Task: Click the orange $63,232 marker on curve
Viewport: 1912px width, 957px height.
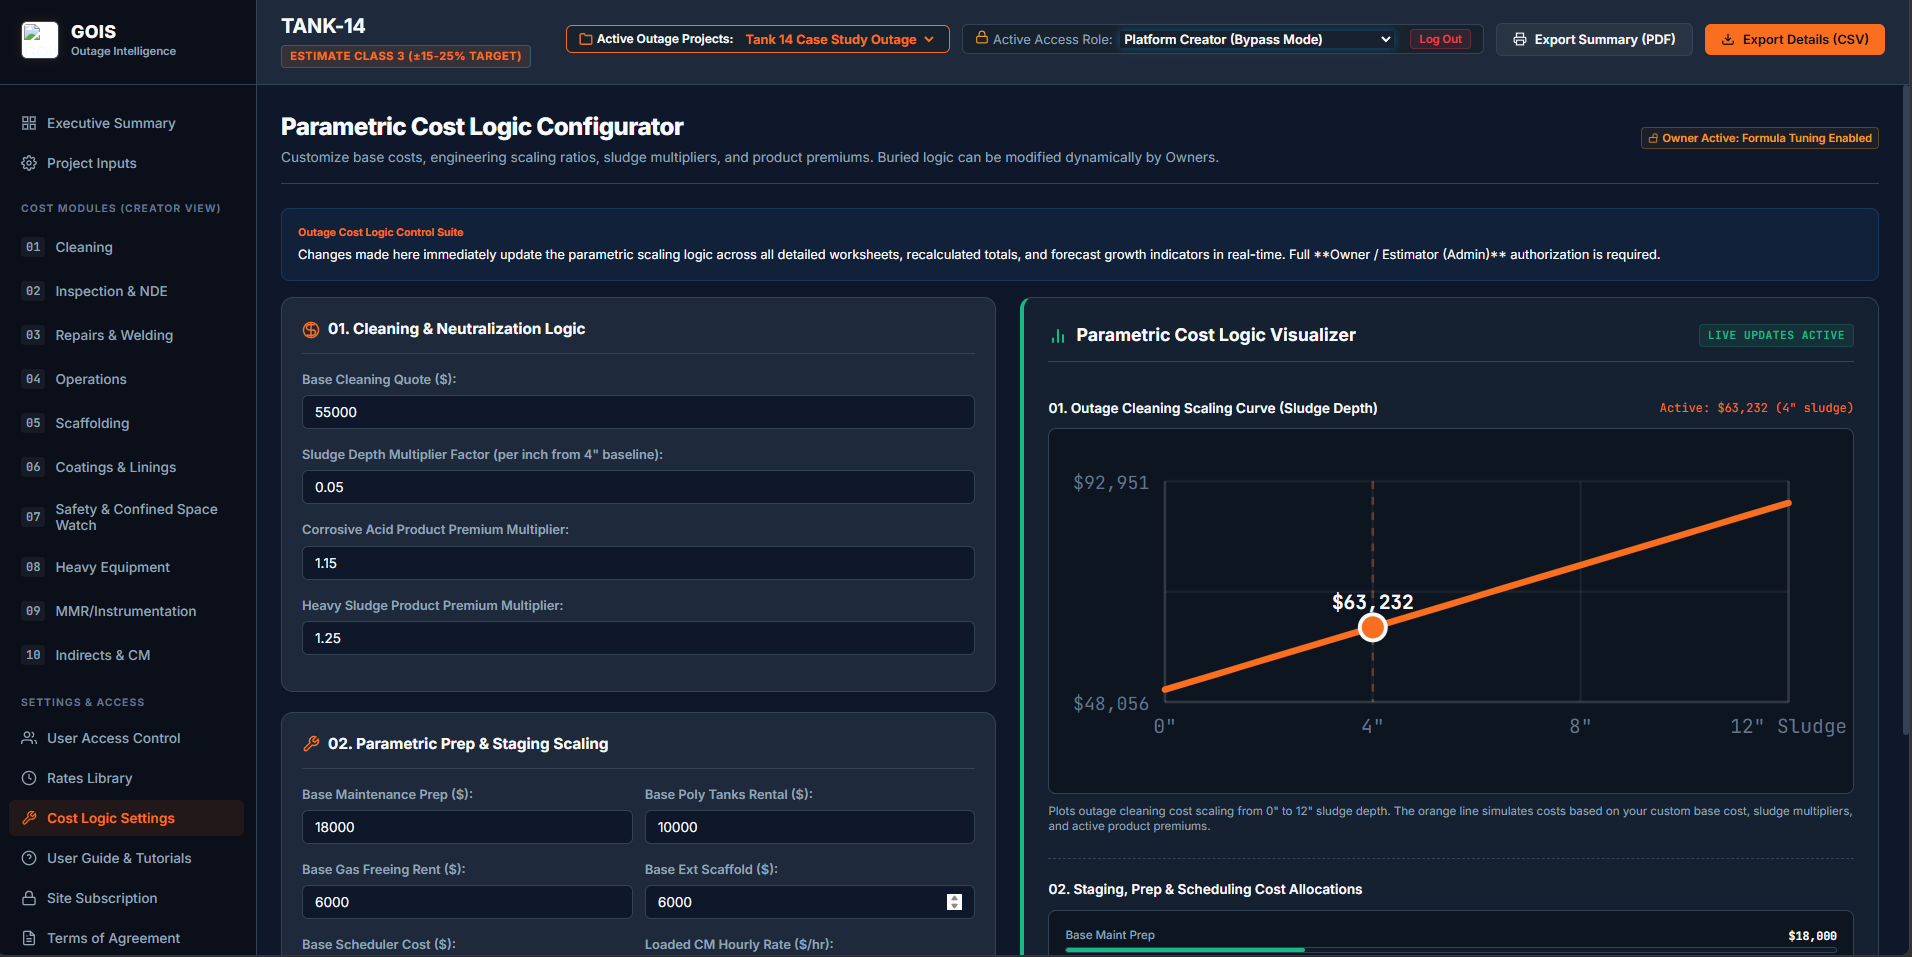Action: (1373, 627)
